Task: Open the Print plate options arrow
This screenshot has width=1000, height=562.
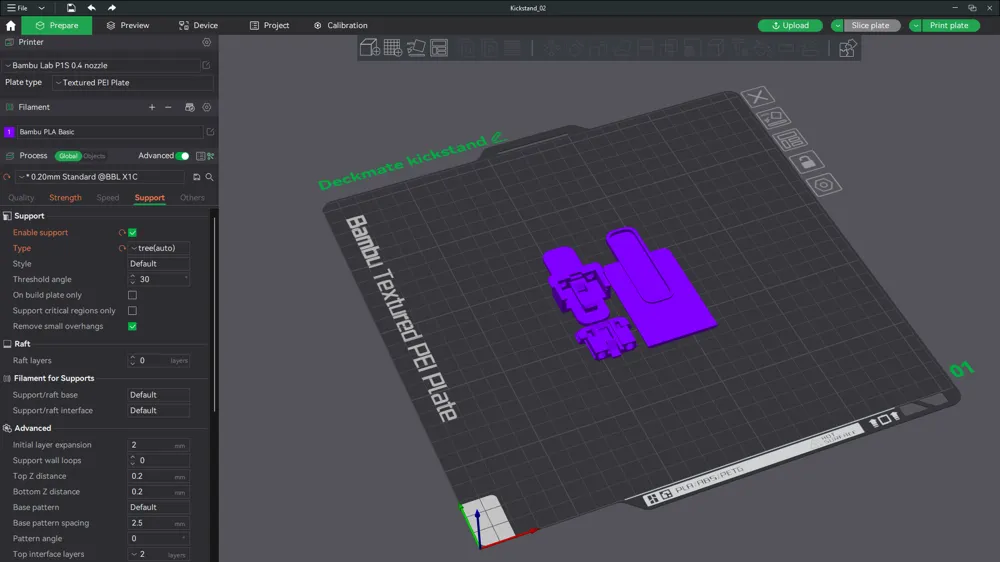Action: click(915, 26)
